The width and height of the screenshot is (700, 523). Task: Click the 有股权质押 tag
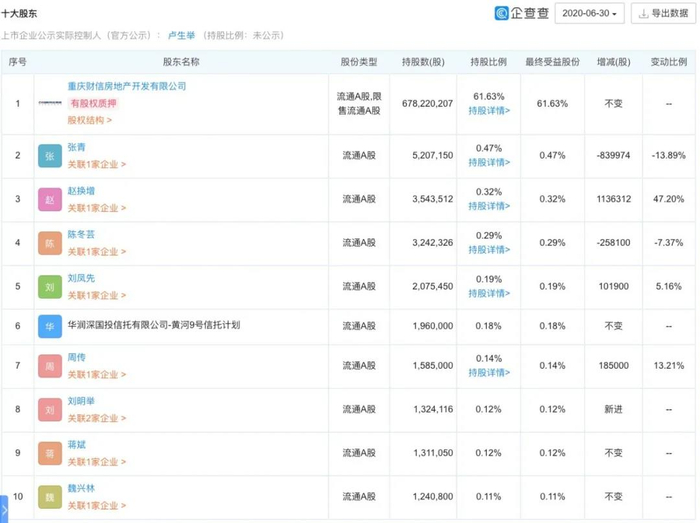click(x=99, y=103)
